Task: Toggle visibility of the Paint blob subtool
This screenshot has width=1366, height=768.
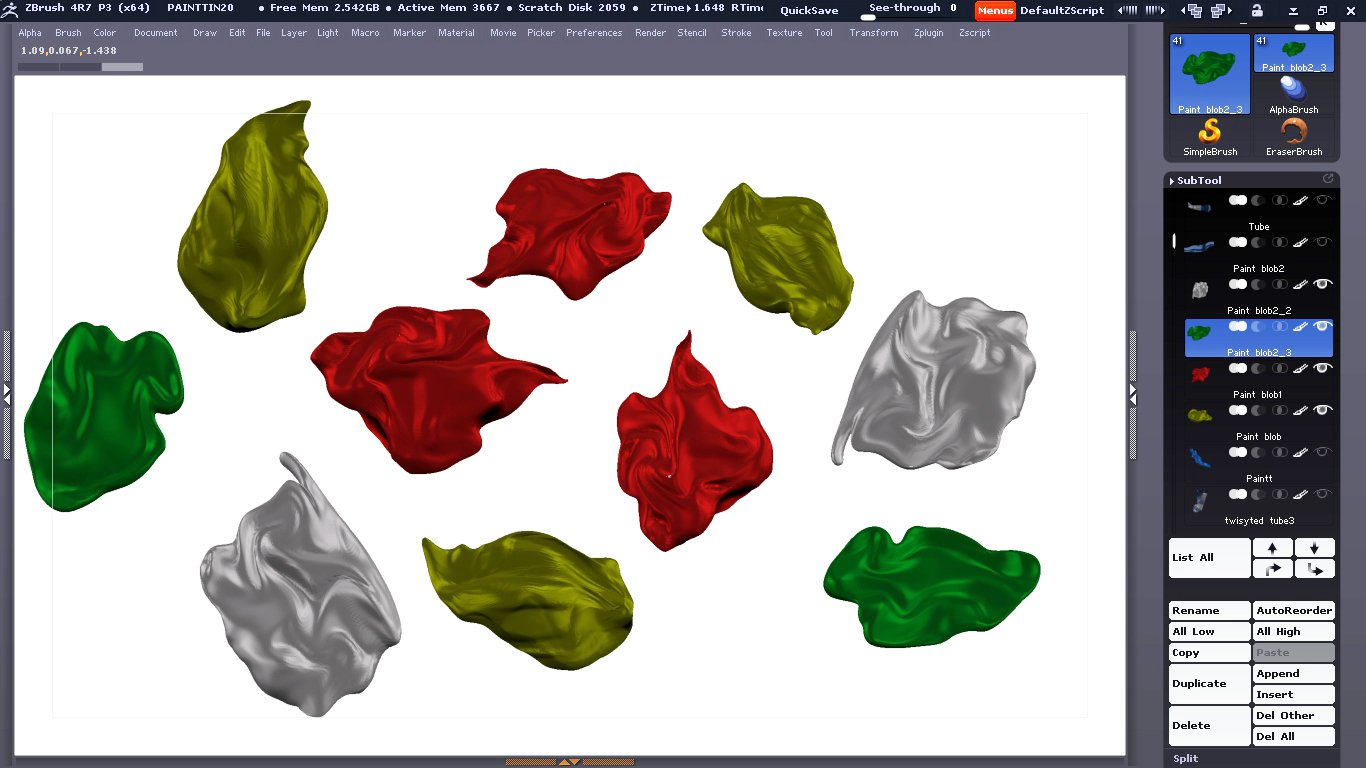Action: pos(1323,411)
